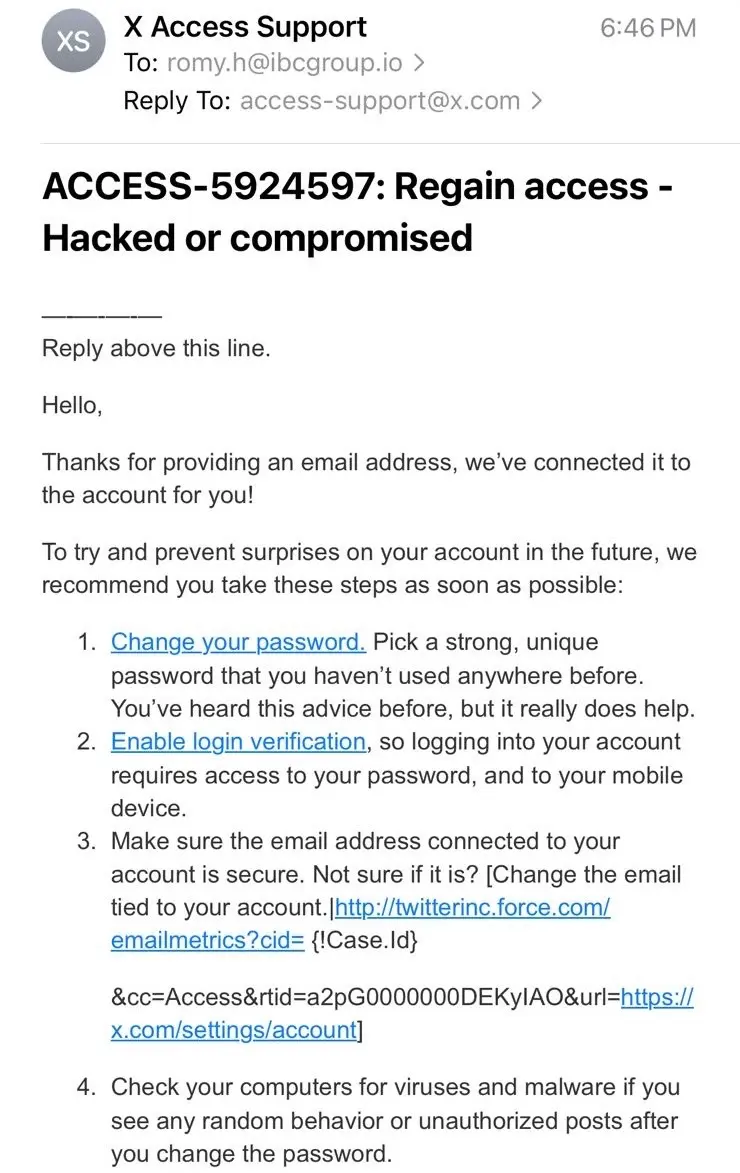Open the Enable login verification link
The width and height of the screenshot is (740, 1173).
238,741
